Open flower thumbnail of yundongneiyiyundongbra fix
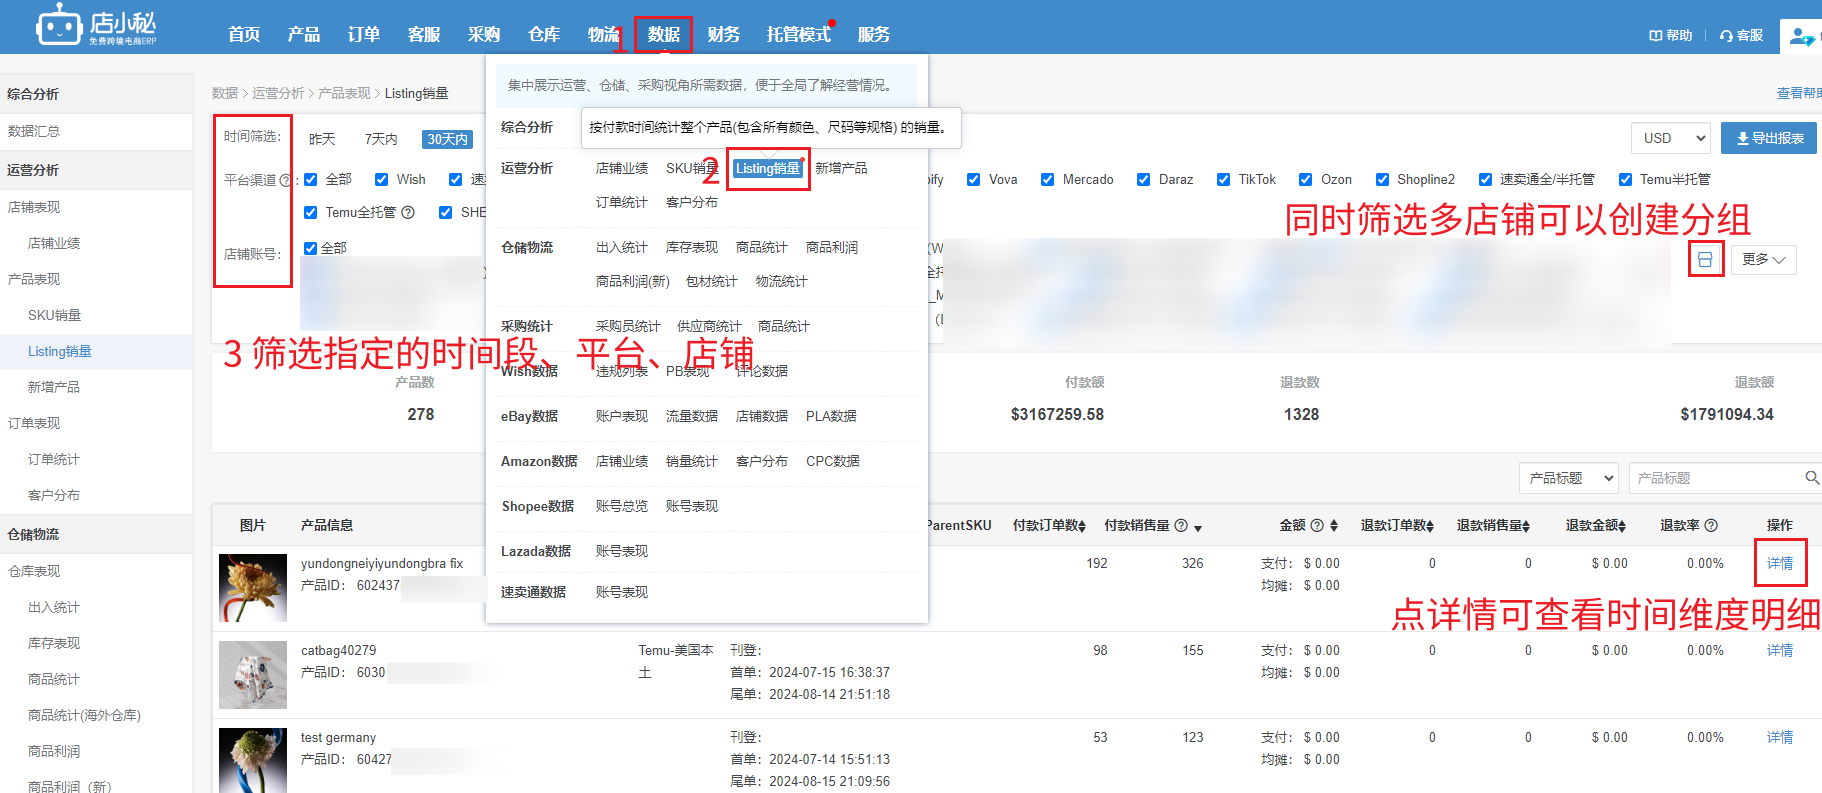This screenshot has height=793, width=1822. point(253,588)
